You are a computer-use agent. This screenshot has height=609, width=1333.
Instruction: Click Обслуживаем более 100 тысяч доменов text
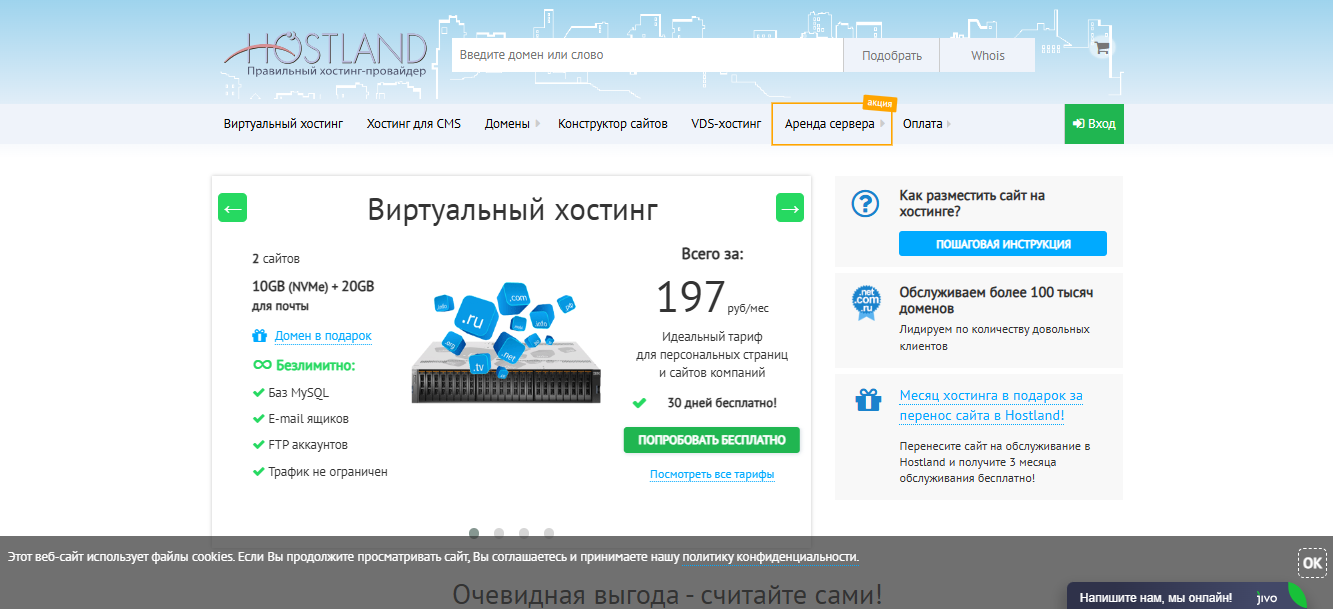996,301
